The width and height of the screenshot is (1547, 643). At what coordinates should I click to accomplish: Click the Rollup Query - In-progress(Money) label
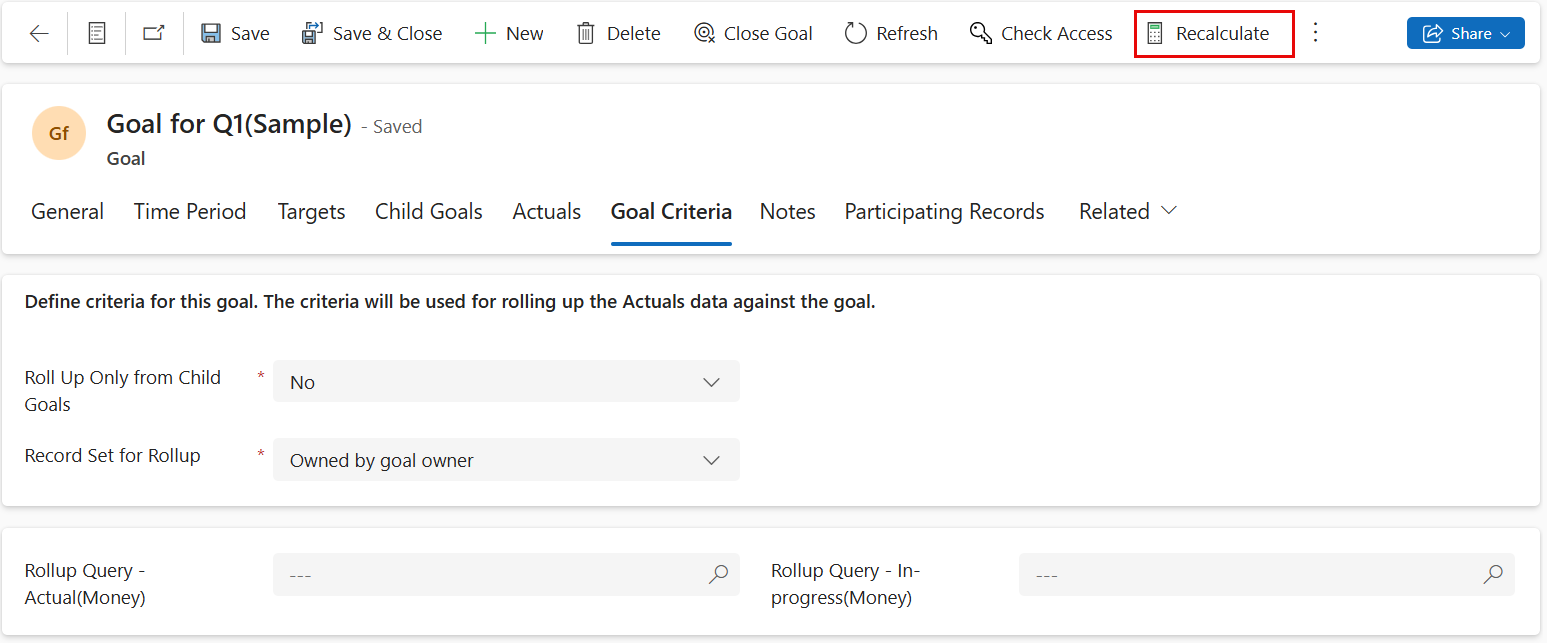(846, 584)
